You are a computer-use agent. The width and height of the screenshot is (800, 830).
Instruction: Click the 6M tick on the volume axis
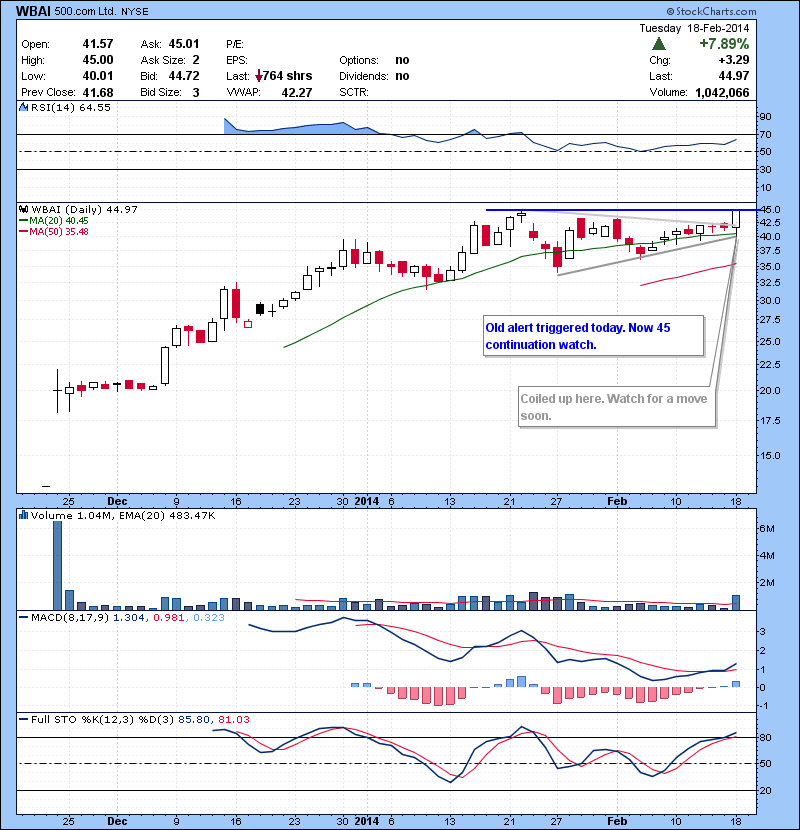767,528
